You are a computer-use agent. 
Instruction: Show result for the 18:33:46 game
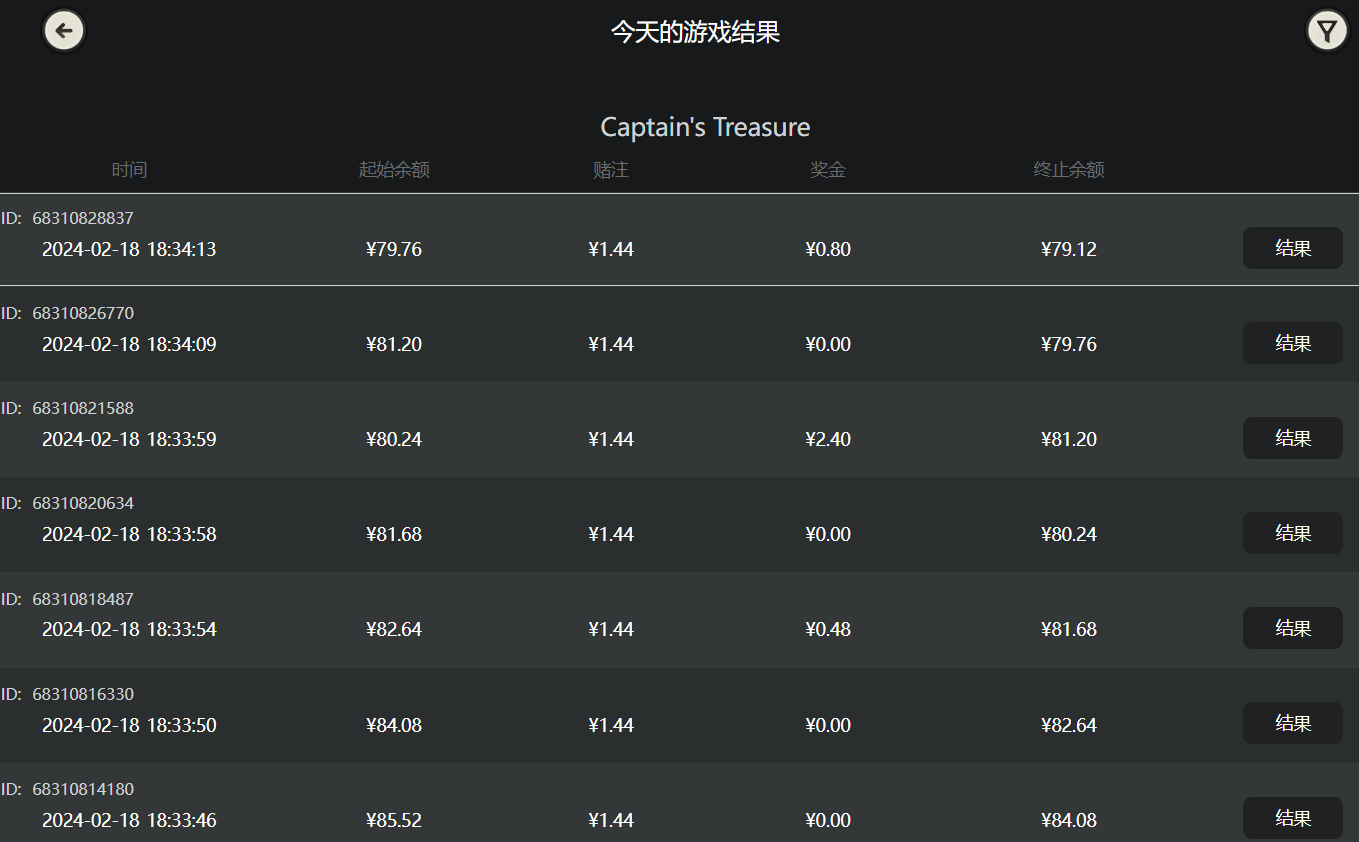click(x=1292, y=818)
